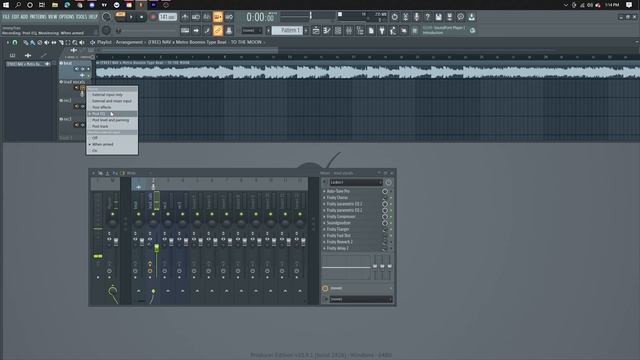Open the PATTERNS menu
640x360 pixels.
(38, 17)
